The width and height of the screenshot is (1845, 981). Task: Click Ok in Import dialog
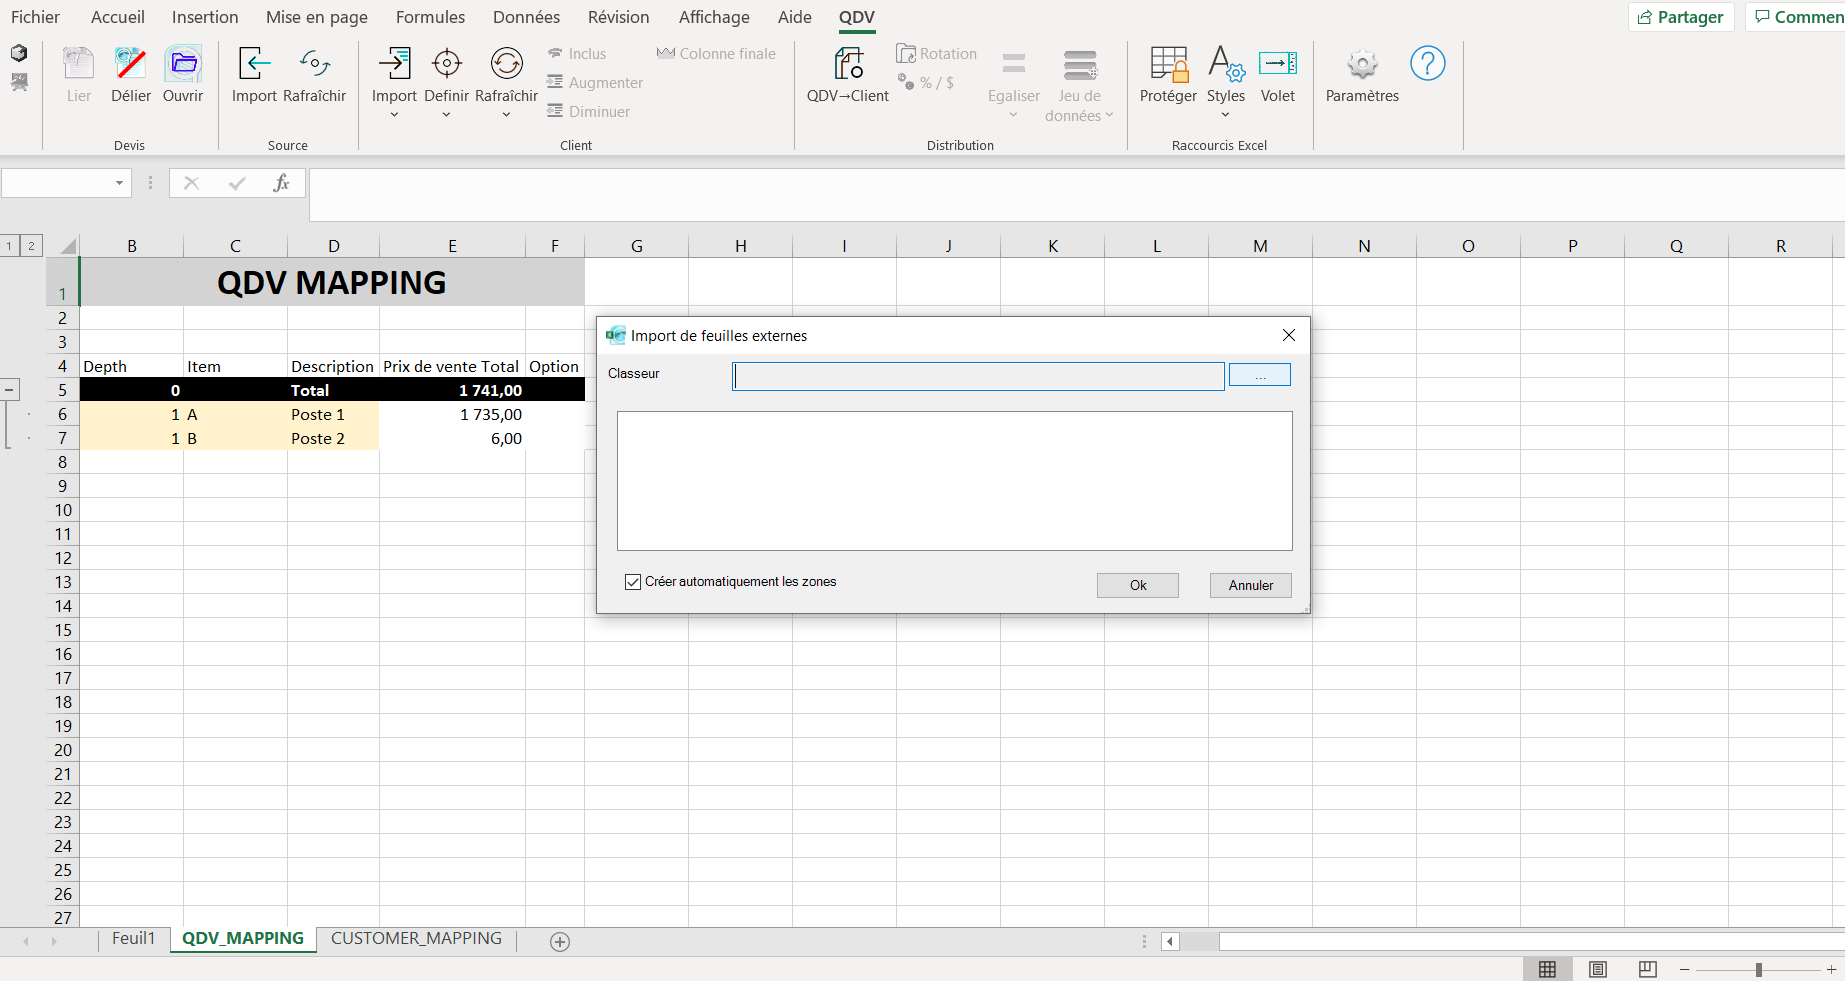[x=1138, y=585]
